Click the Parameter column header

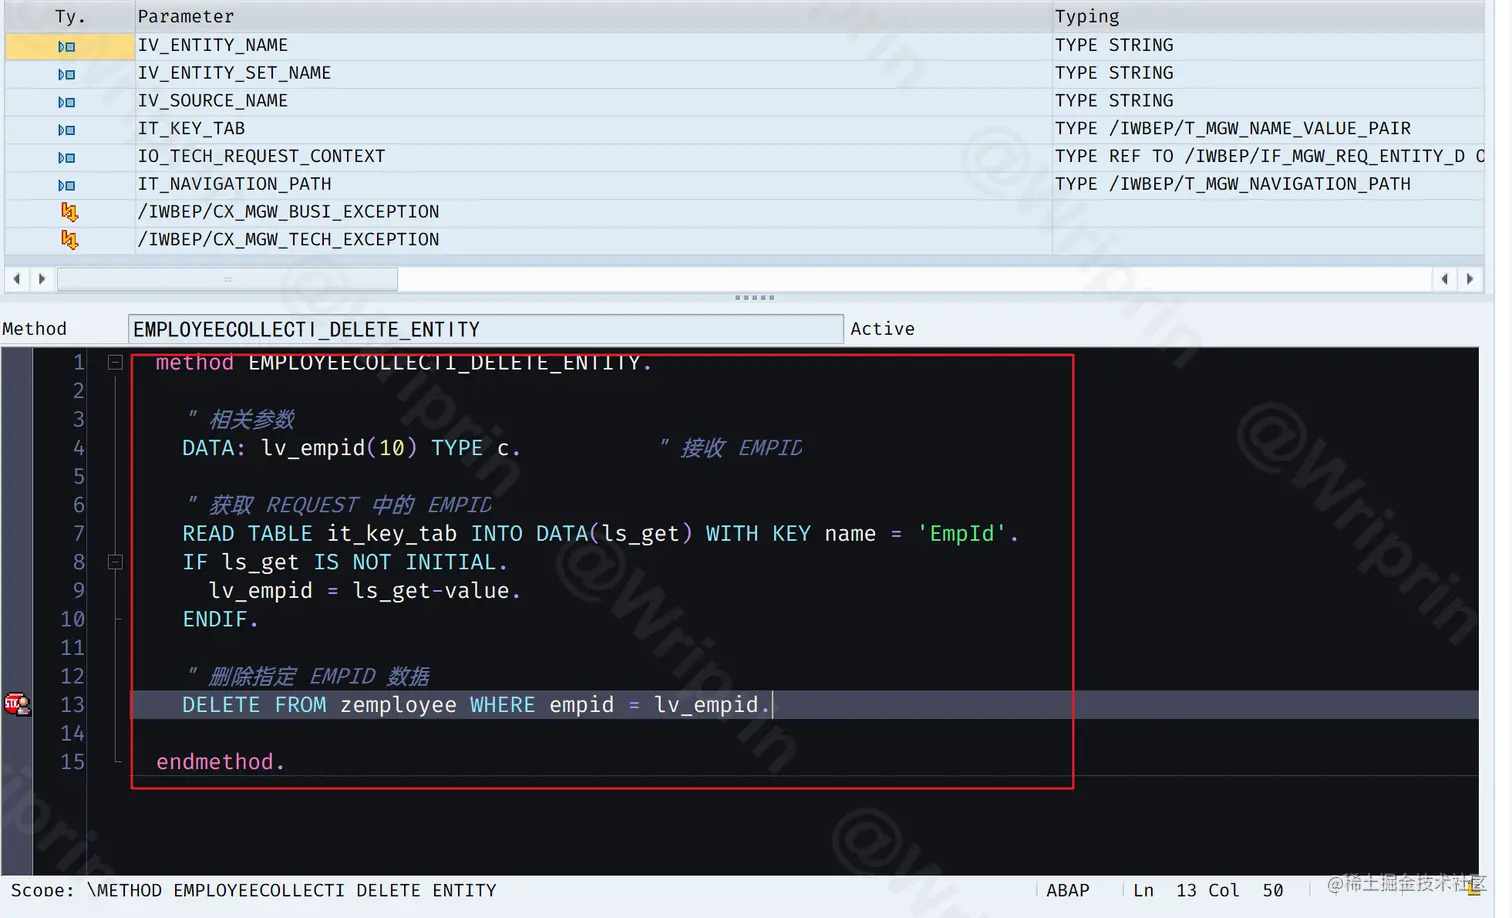593,17
